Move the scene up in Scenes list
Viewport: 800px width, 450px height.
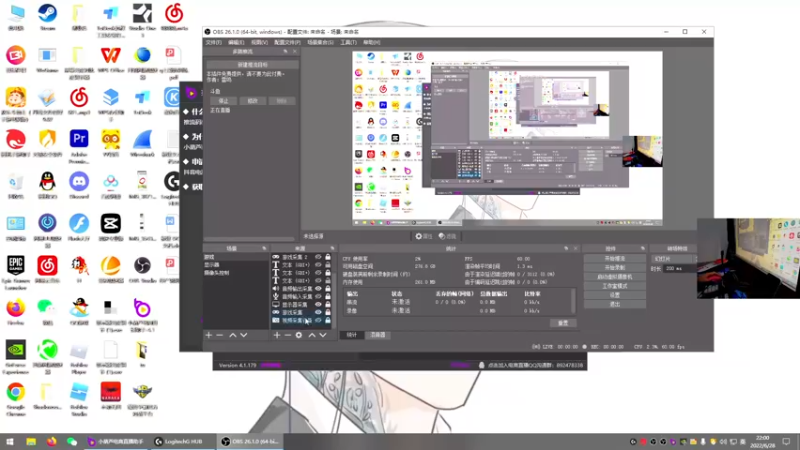(x=233, y=335)
